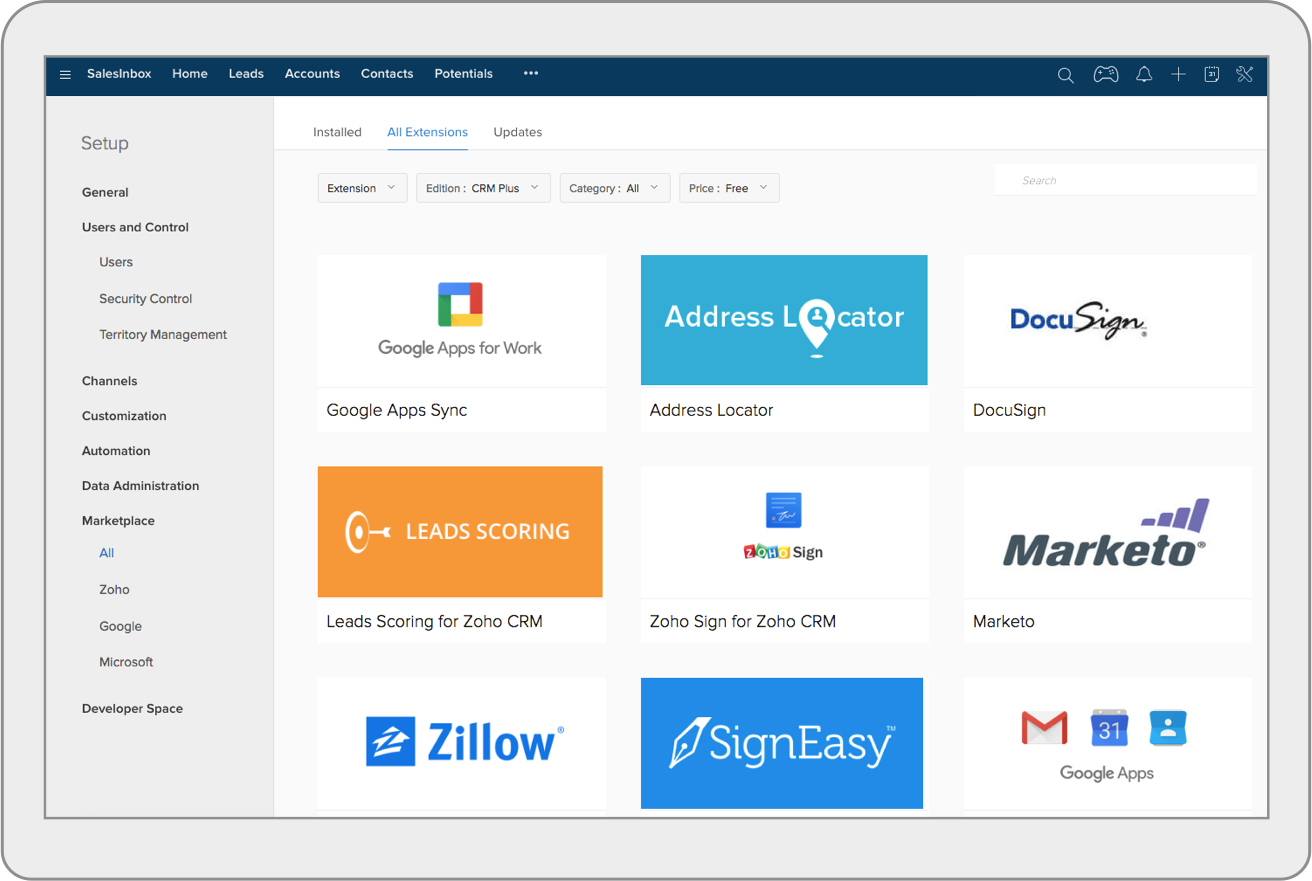The image size is (1312, 881).
Task: Open the game controller icon
Action: point(1105,74)
